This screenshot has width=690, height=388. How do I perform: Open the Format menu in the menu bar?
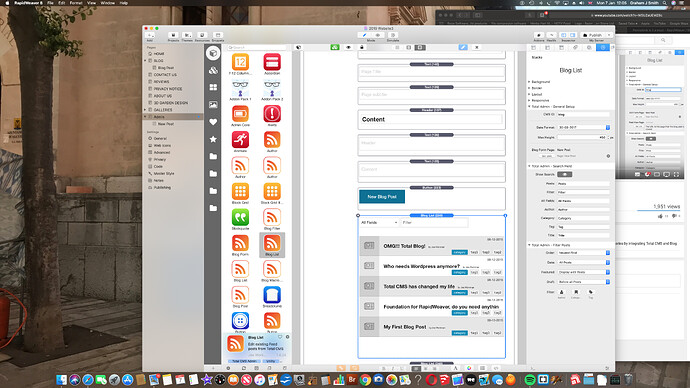click(x=76, y=3)
